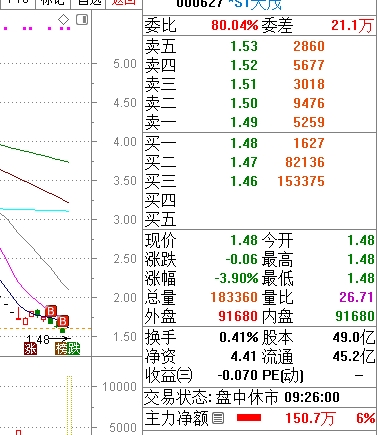This screenshot has height=435, width=377.
Task: Click the 5.00 price axis label
Action: pos(125,63)
